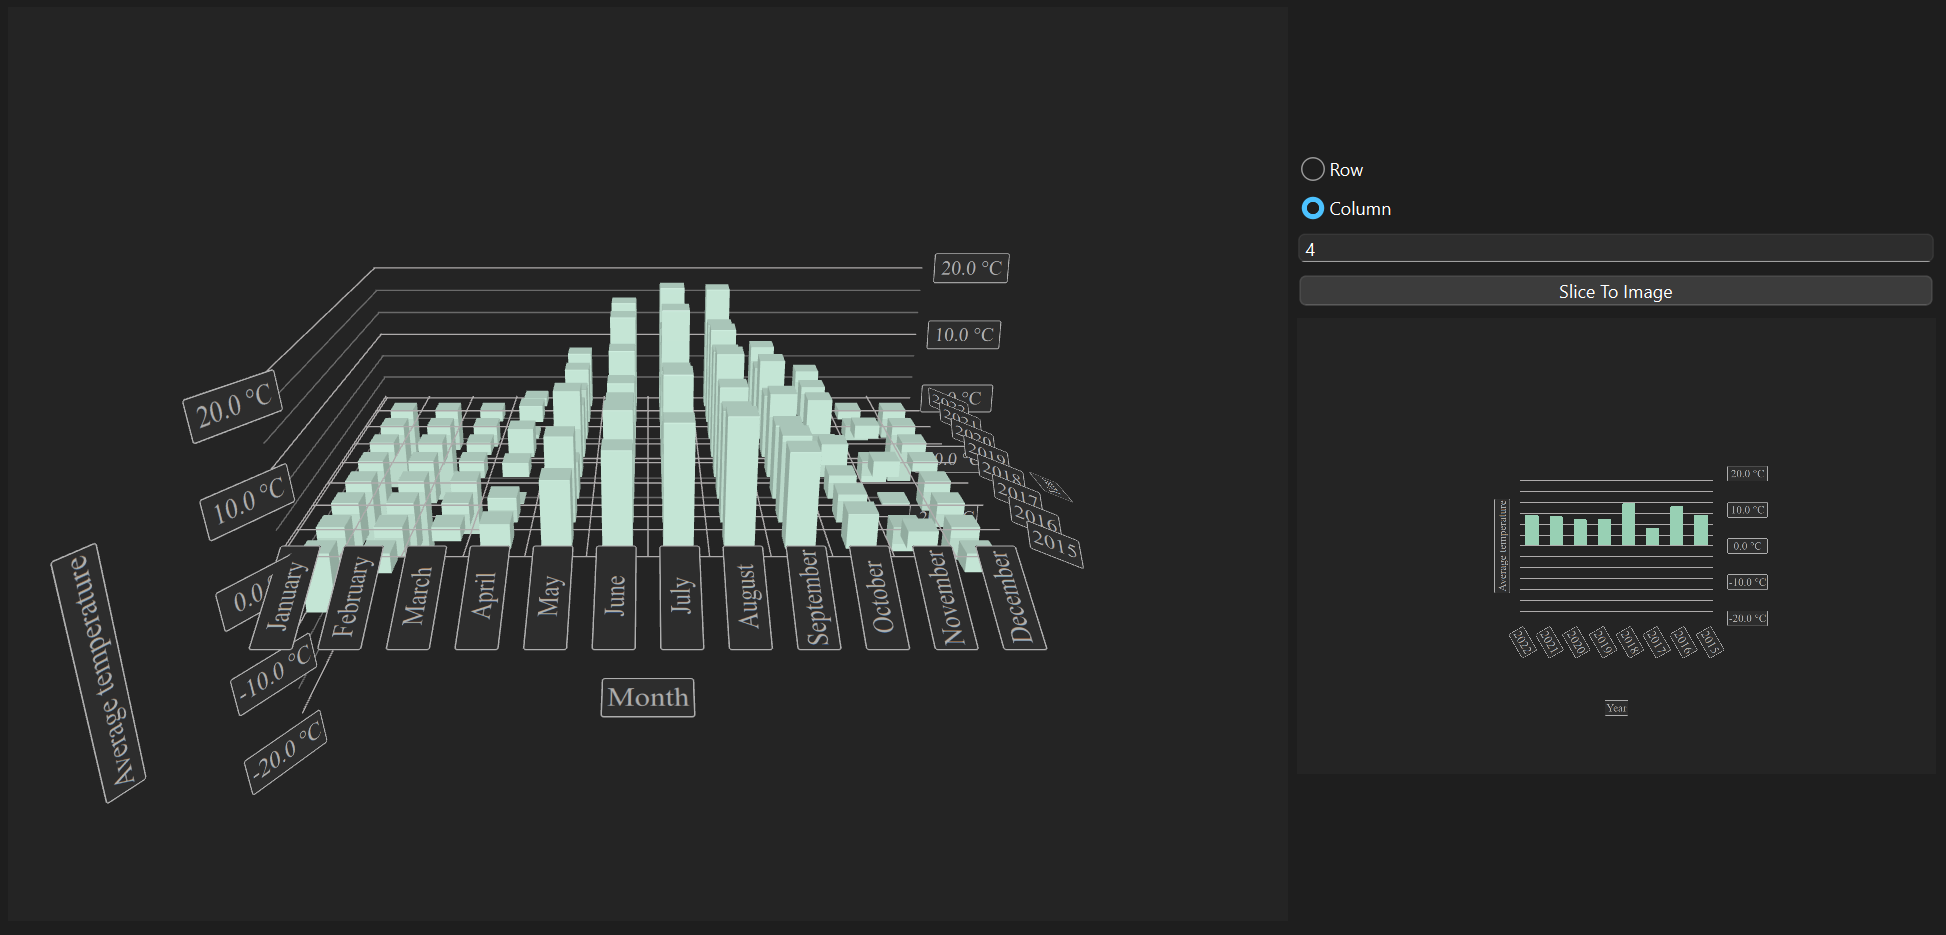This screenshot has height=935, width=1946.
Task: Click the 2019 year label on 3D chart
Action: (x=986, y=453)
